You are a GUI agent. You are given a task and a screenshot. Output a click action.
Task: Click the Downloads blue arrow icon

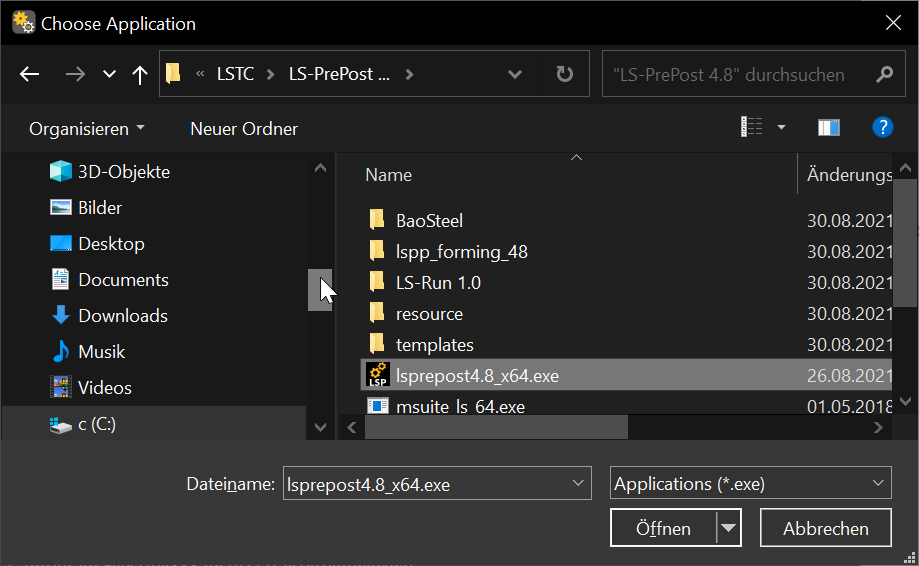tap(60, 315)
